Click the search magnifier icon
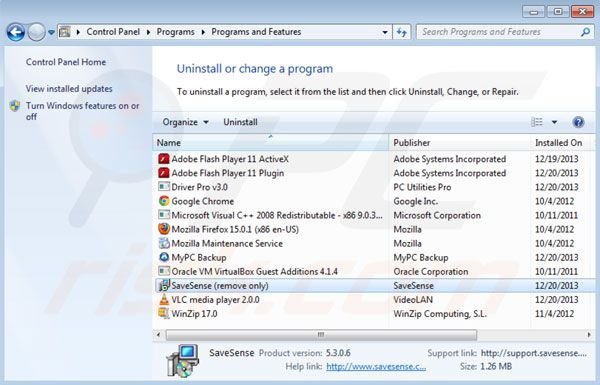600x385 pixels. point(585,32)
